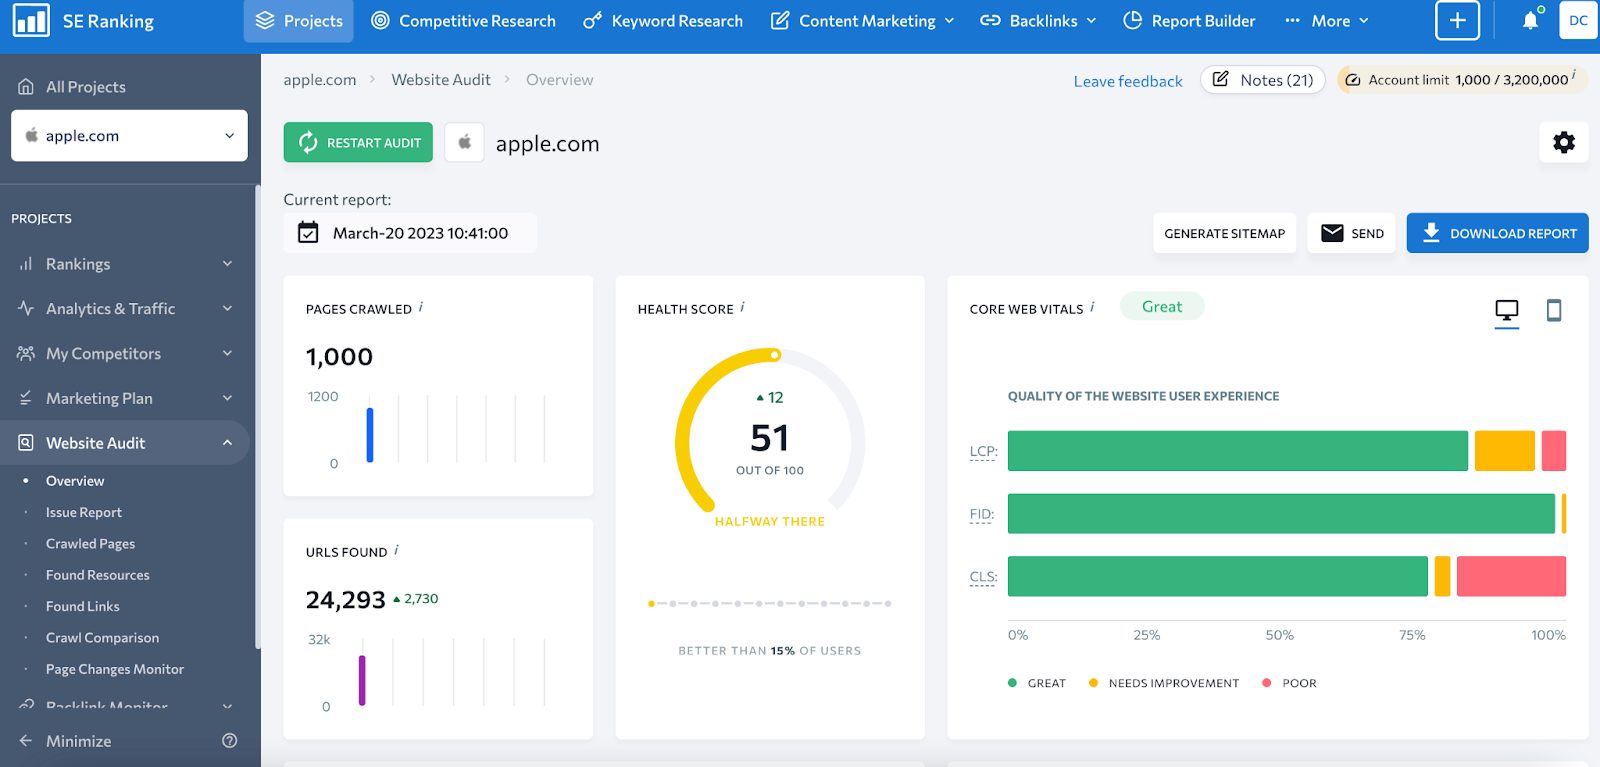Select Found Resources in sidebar
Screen dimensions: 1600x767
[98, 575]
